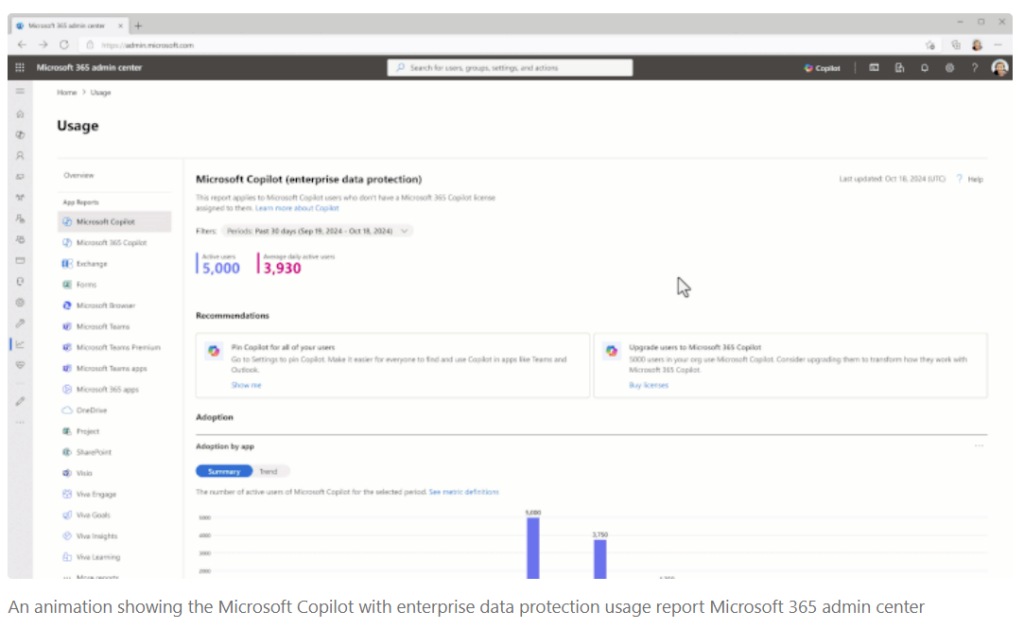Screen dimensions: 1024x629
Task: Click the help question mark in header
Action: pyautogui.click(x=974, y=68)
